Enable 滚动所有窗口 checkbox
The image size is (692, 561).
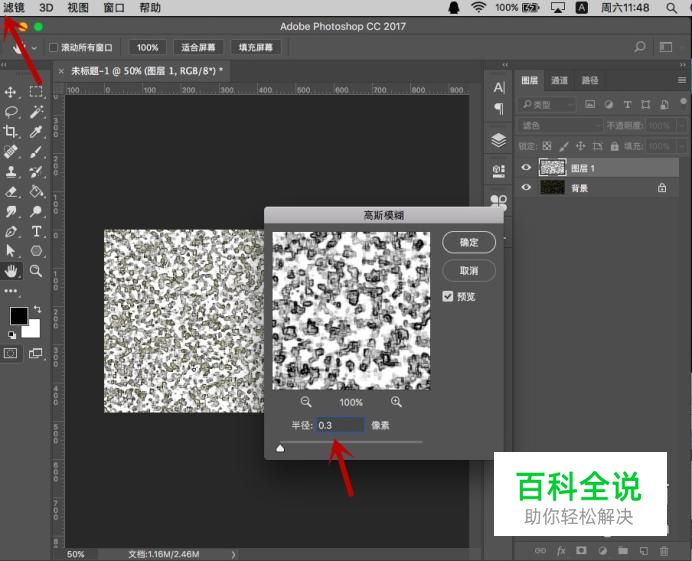pyautogui.click(x=54, y=47)
